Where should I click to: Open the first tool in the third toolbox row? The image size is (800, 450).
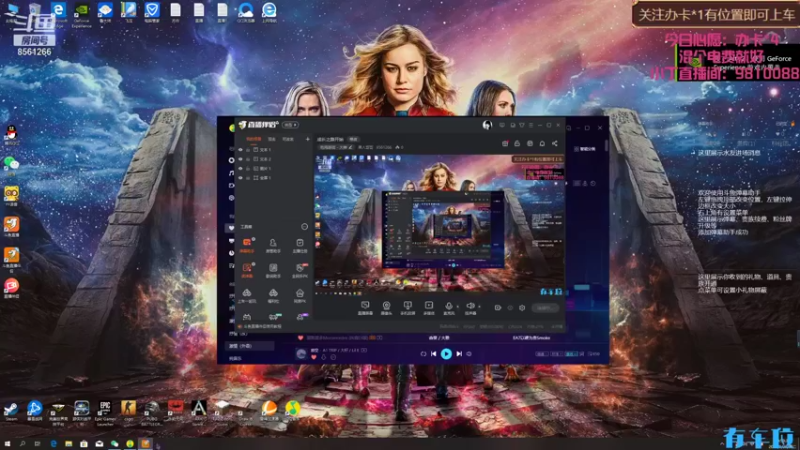pos(247,295)
